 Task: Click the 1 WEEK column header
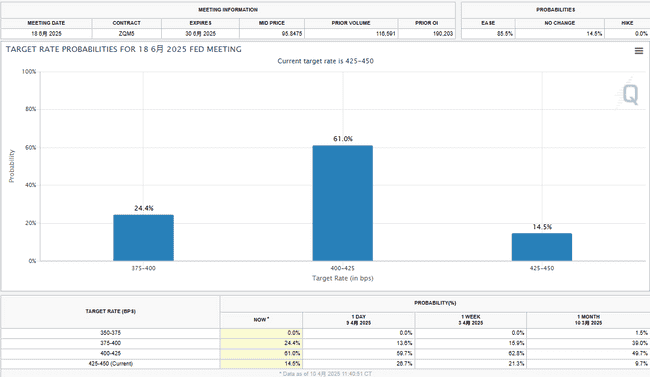pyautogui.click(x=471, y=320)
